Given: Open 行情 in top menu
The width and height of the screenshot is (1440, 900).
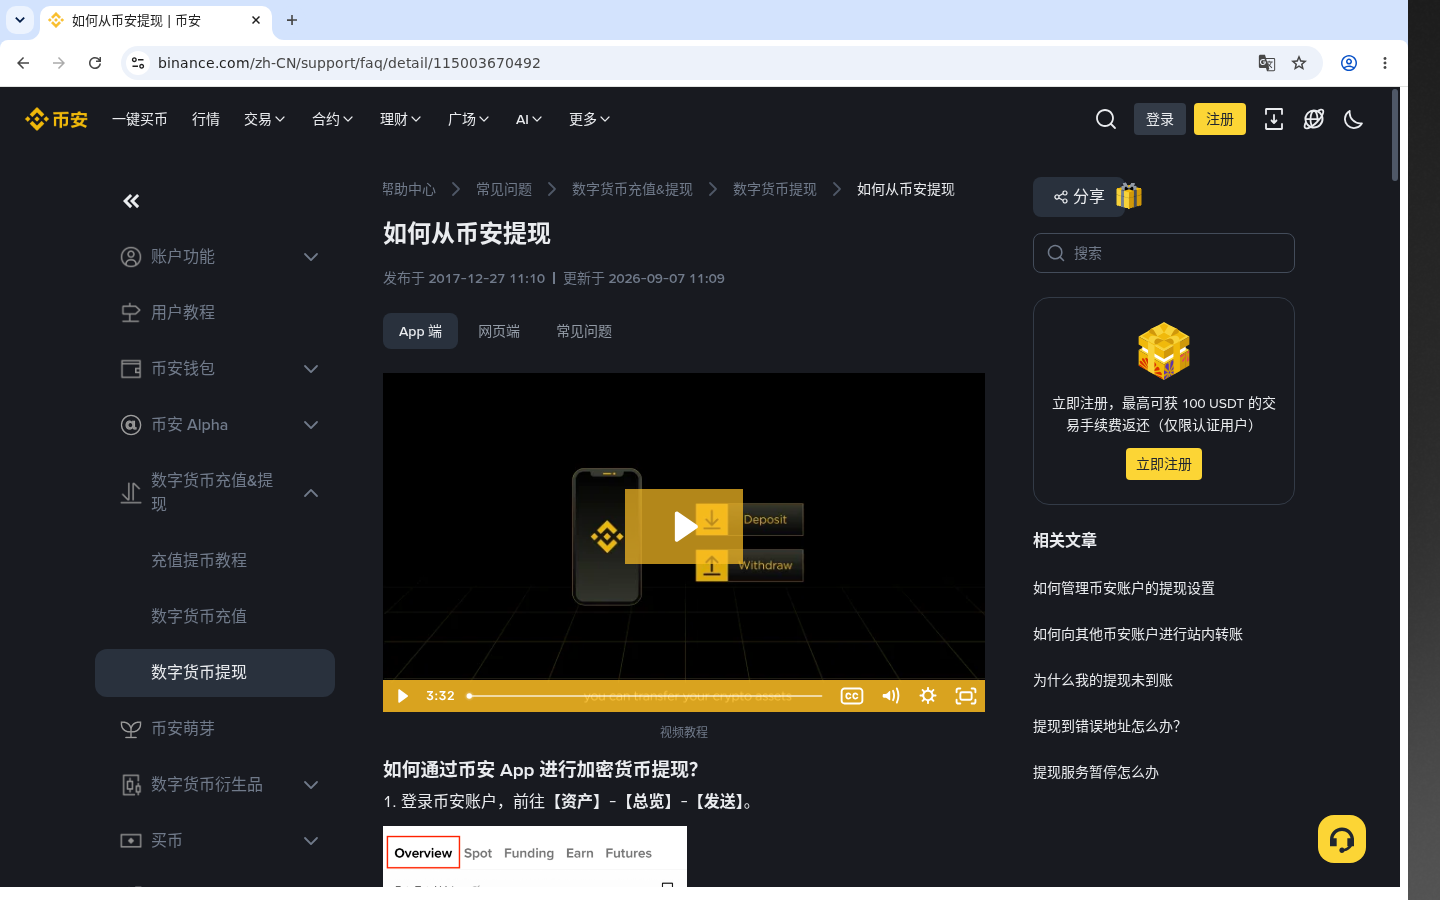Looking at the screenshot, I should [206, 119].
